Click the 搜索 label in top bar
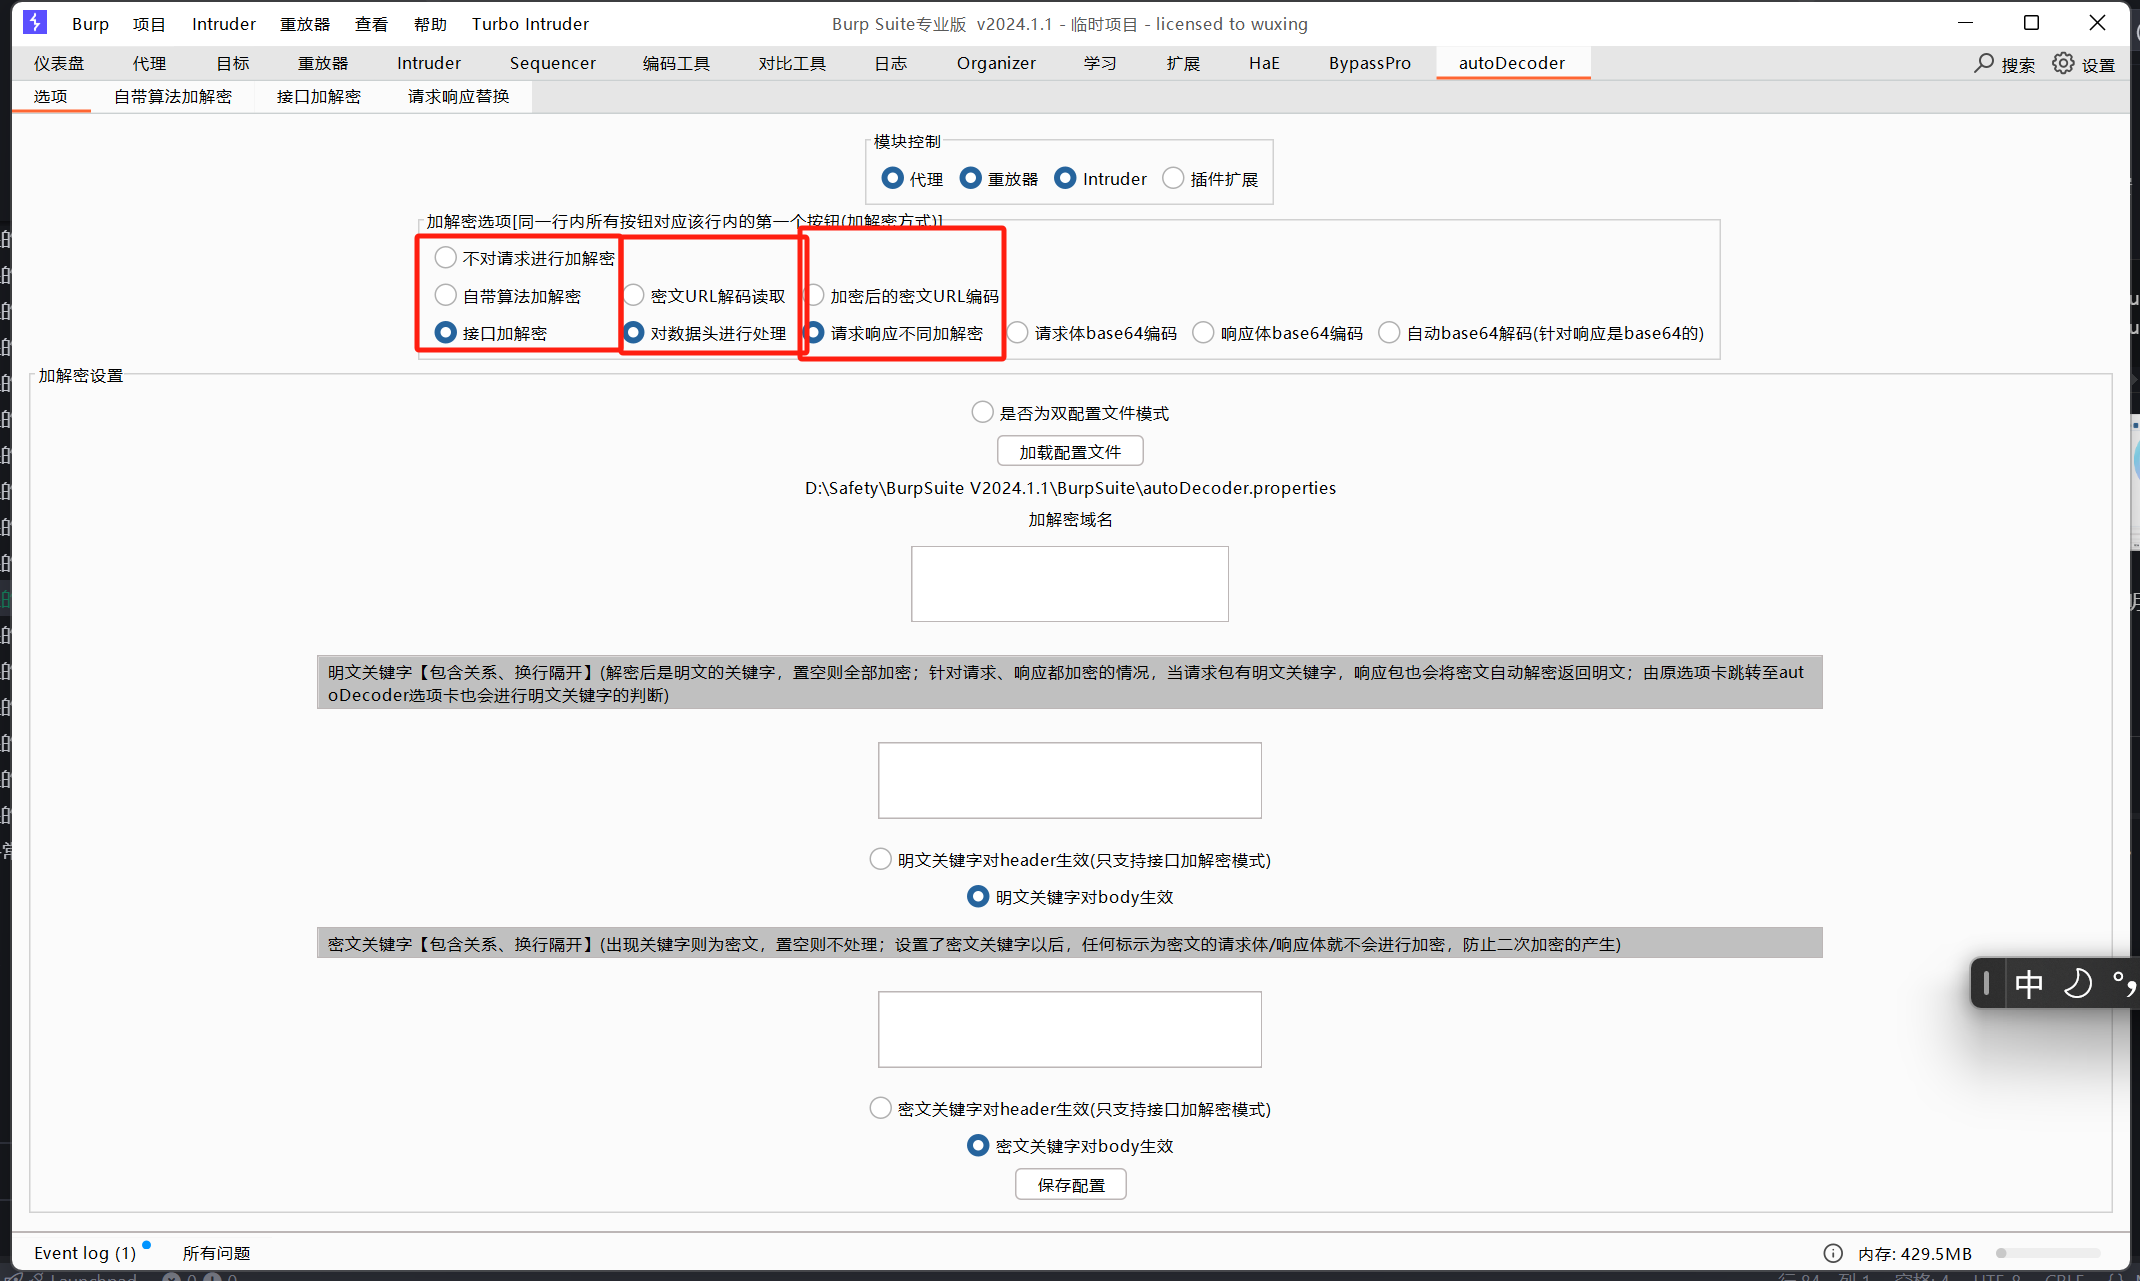 tap(2018, 64)
